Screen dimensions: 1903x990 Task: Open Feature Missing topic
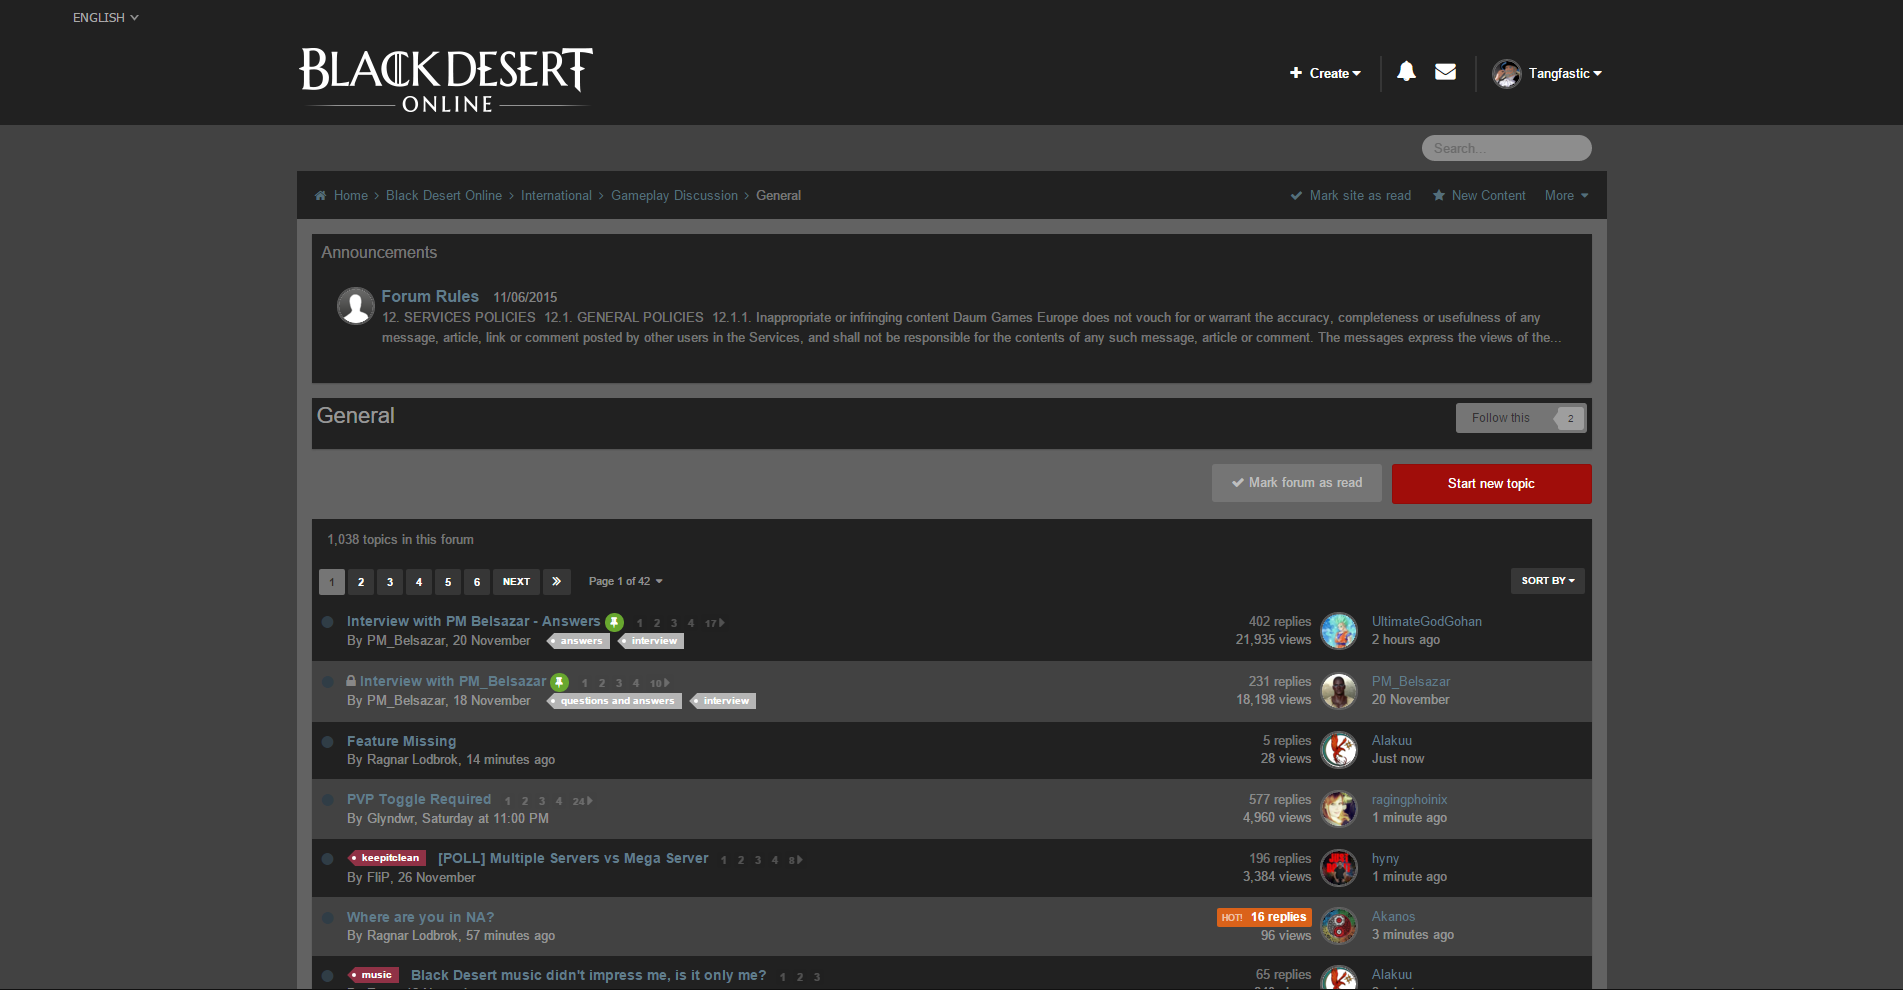click(401, 741)
